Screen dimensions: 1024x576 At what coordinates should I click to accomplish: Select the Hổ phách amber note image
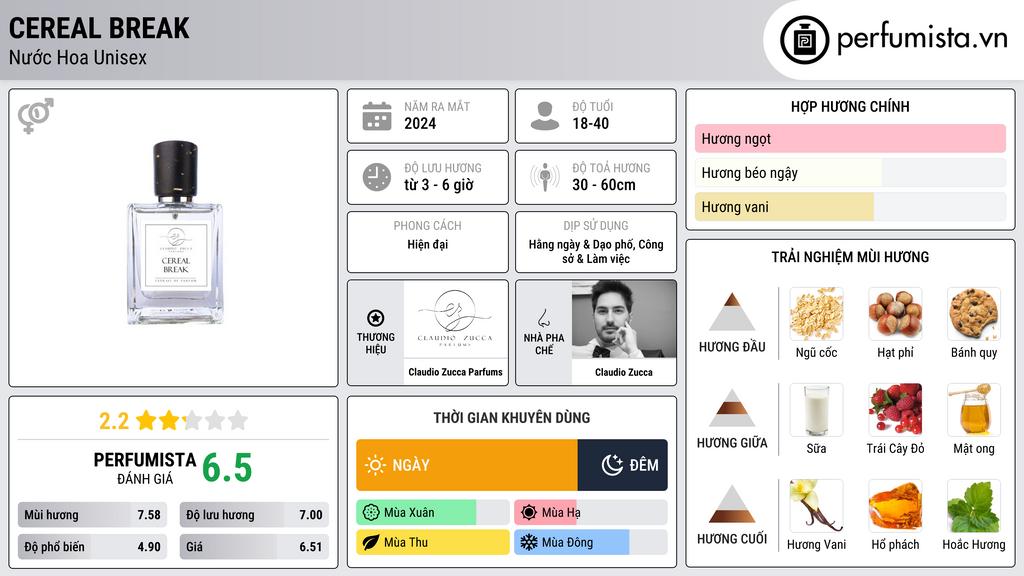(x=895, y=506)
